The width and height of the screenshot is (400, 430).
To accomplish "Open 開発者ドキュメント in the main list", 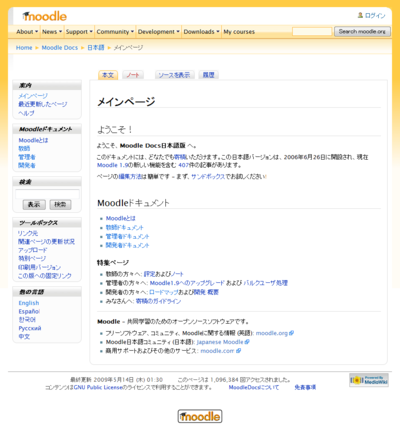I will [x=127, y=245].
